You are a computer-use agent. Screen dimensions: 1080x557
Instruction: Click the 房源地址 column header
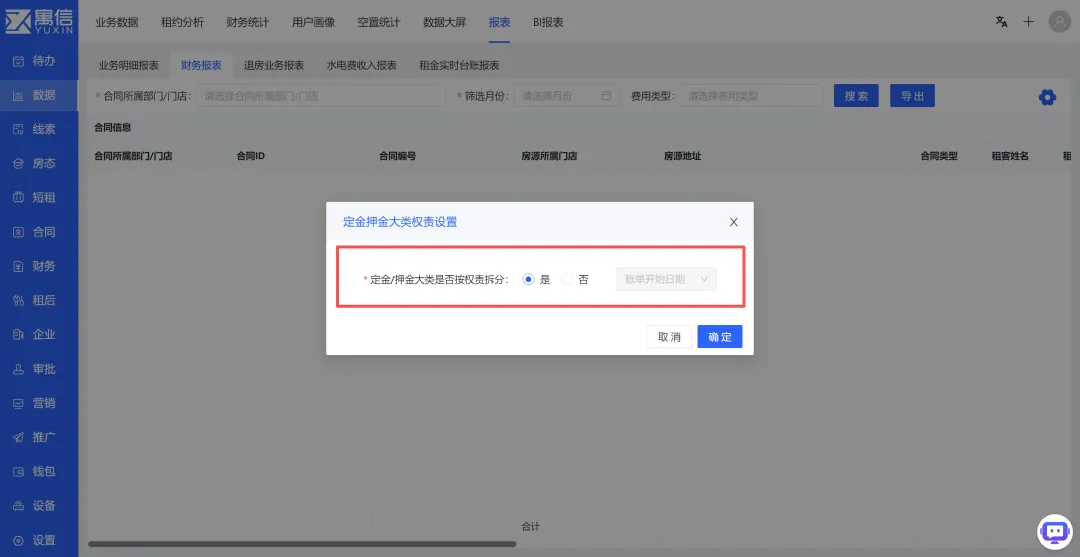click(x=683, y=156)
